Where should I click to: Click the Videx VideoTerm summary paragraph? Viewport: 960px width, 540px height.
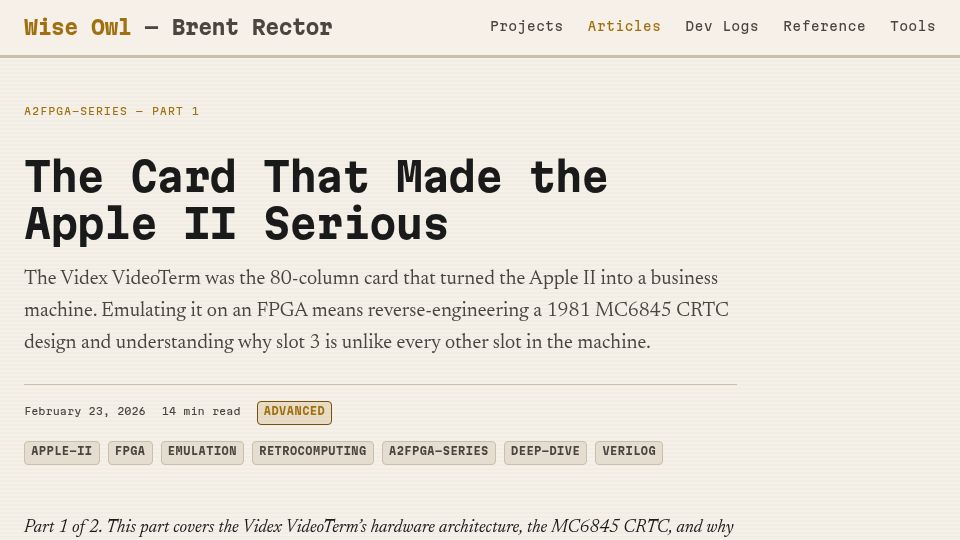(377, 310)
